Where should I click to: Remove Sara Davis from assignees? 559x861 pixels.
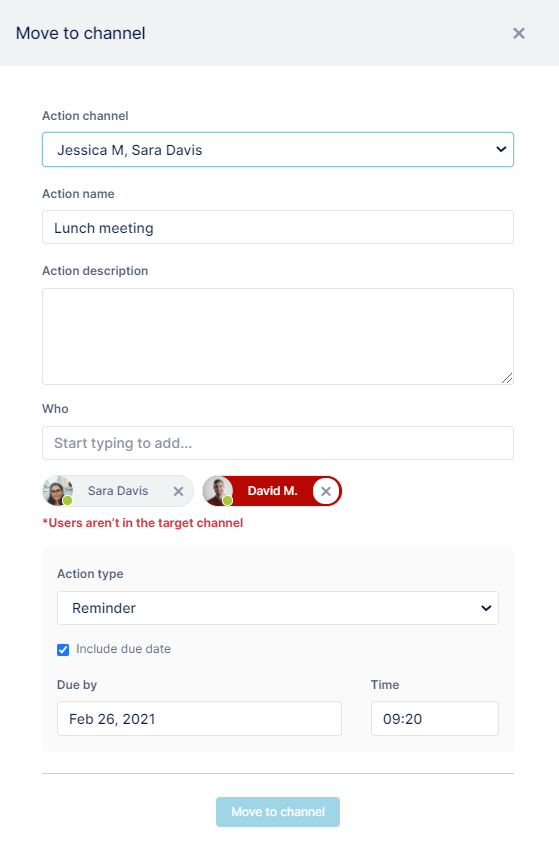pyautogui.click(x=178, y=491)
